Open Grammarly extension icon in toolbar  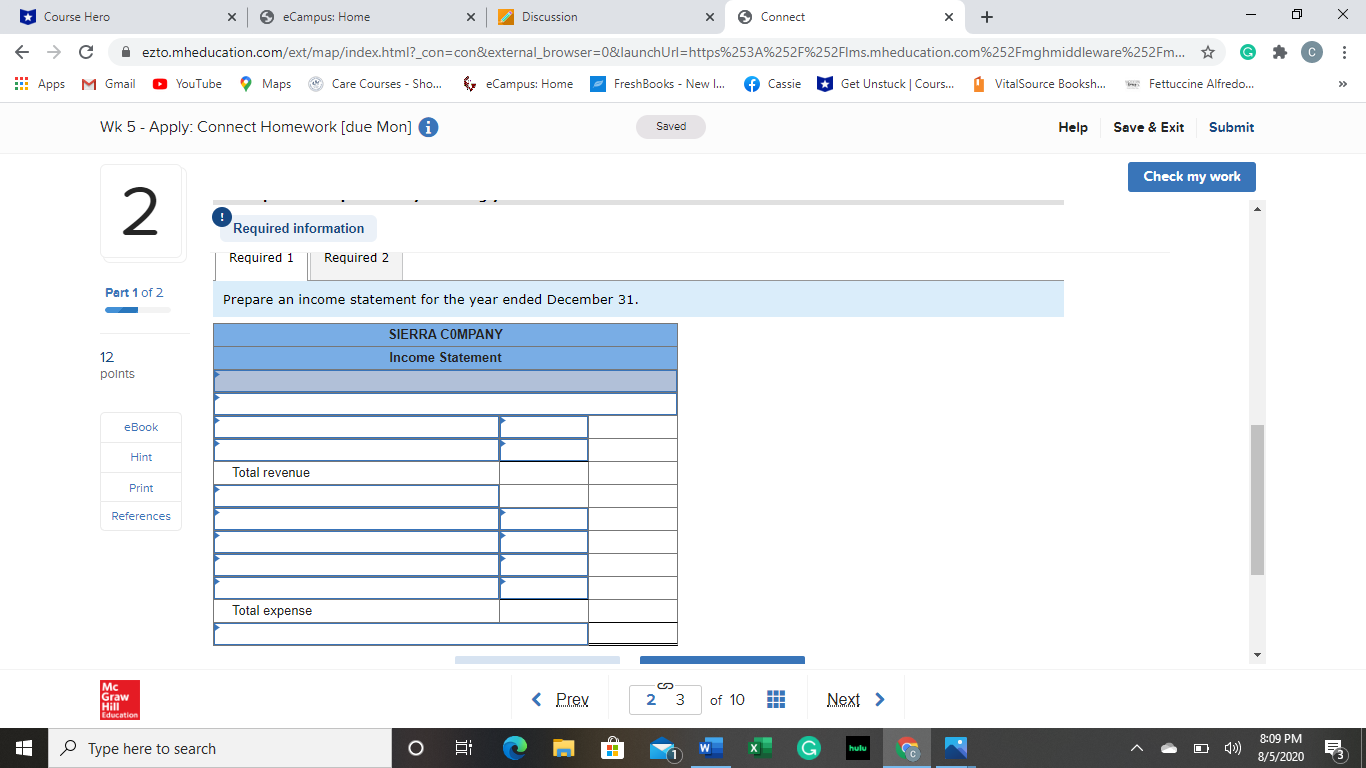coord(1247,52)
